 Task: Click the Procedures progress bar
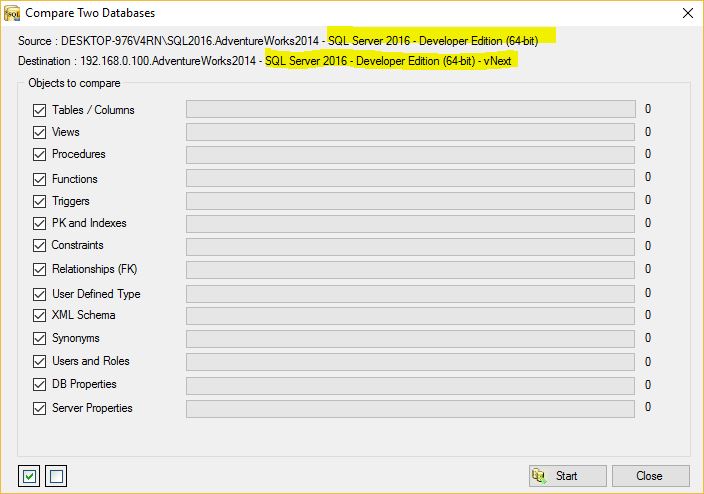(410, 154)
